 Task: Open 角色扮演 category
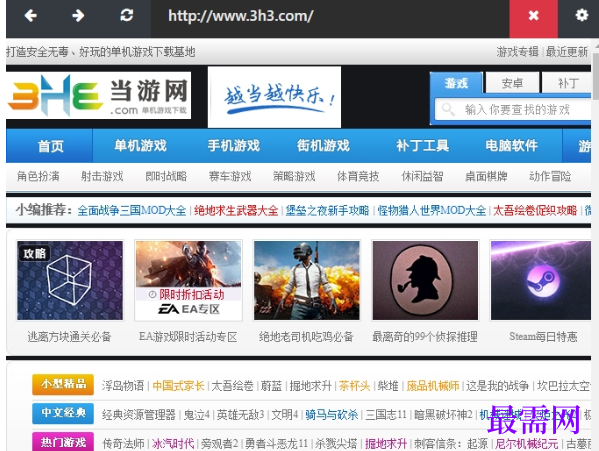point(38,176)
